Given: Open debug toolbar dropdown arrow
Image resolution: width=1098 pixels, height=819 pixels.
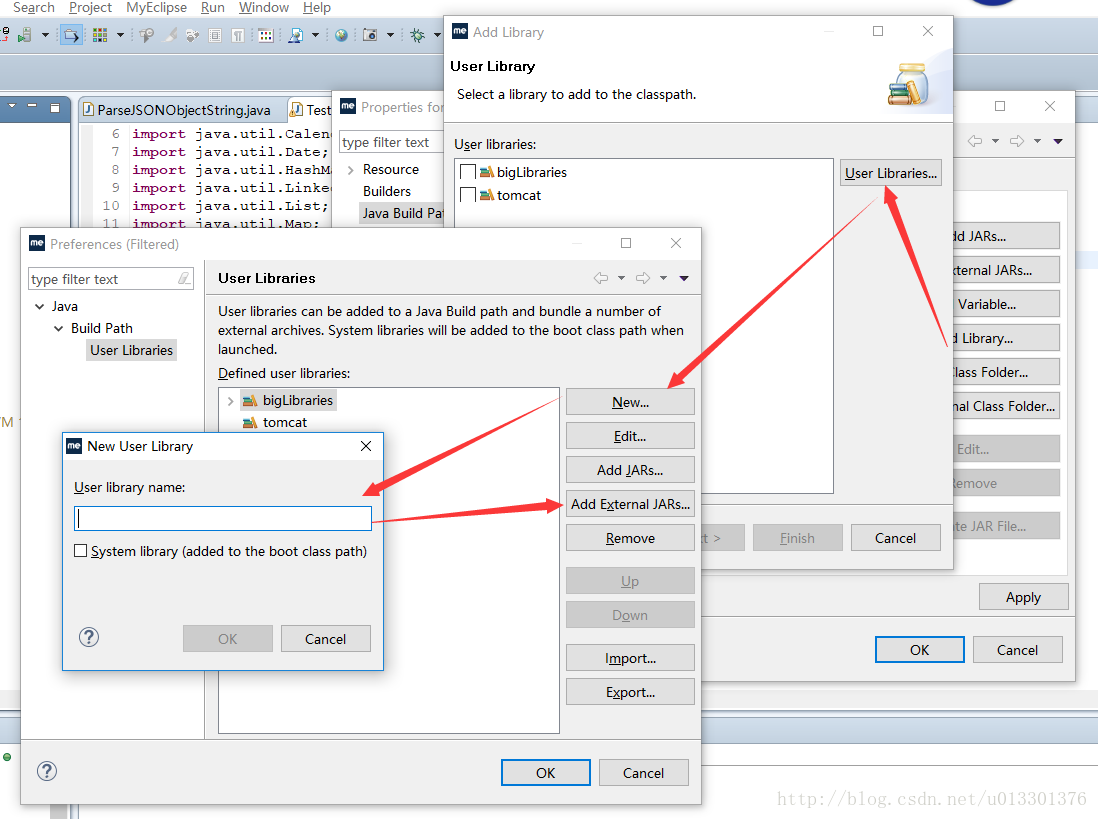Looking at the screenshot, I should pyautogui.click(x=437, y=35).
